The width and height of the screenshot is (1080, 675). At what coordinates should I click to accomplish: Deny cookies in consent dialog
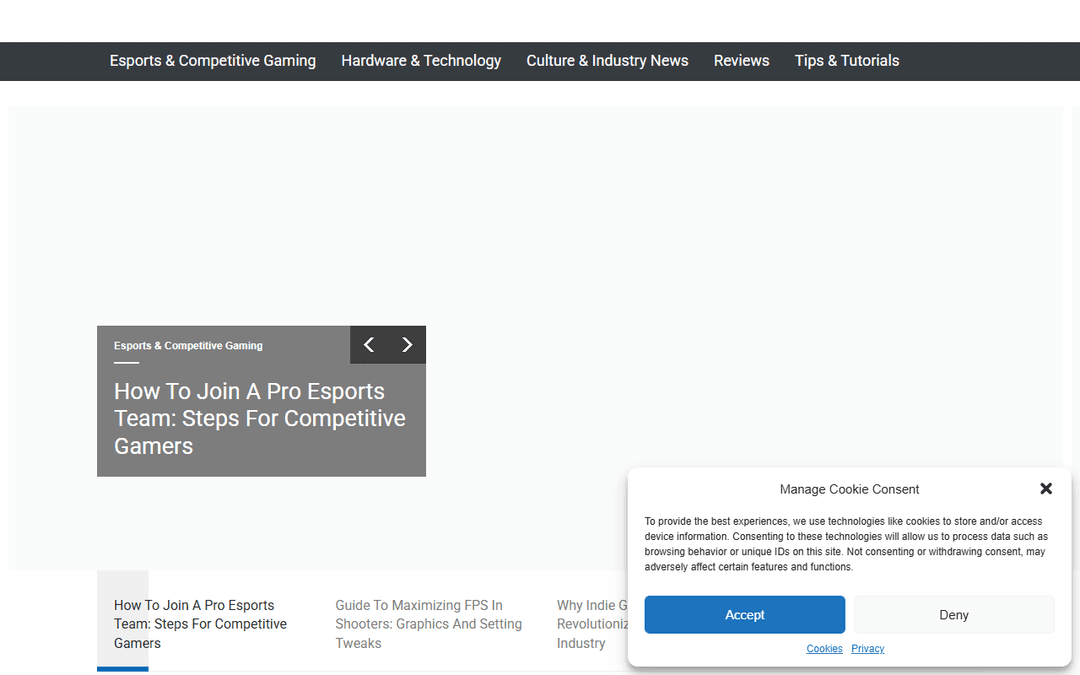(954, 614)
